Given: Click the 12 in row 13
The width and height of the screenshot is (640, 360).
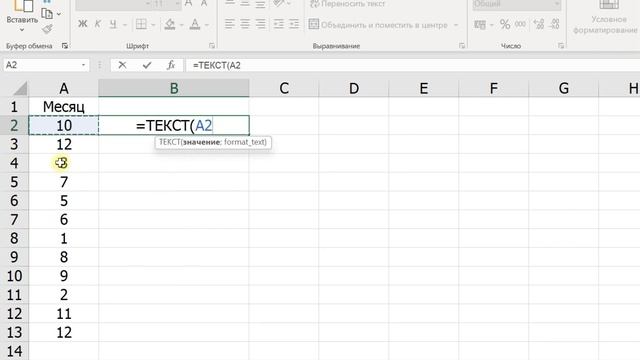Looking at the screenshot, I should point(64,332).
